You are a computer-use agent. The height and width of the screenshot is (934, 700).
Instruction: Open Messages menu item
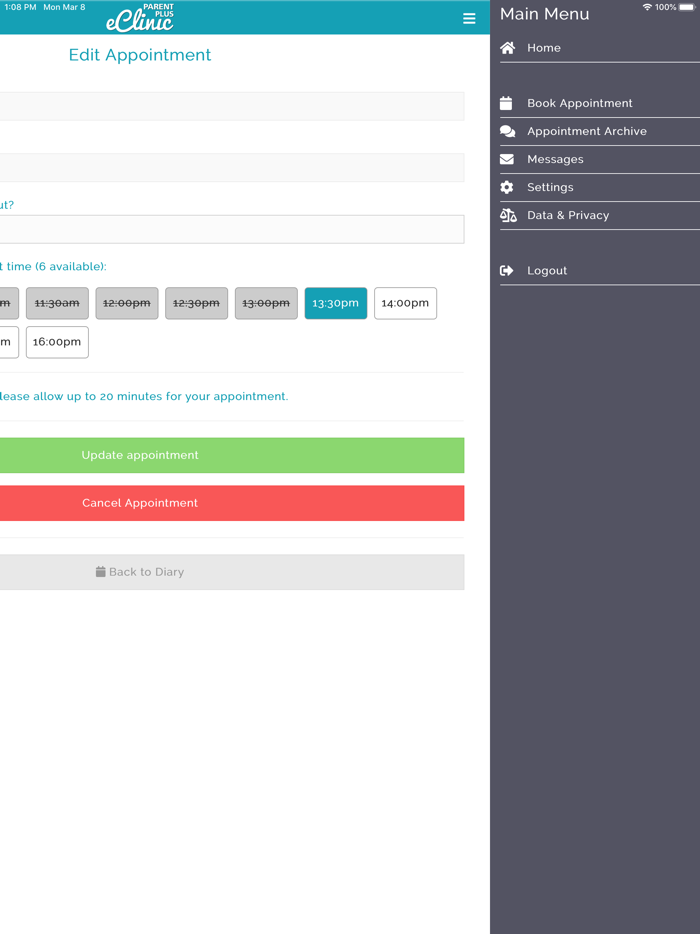click(599, 159)
